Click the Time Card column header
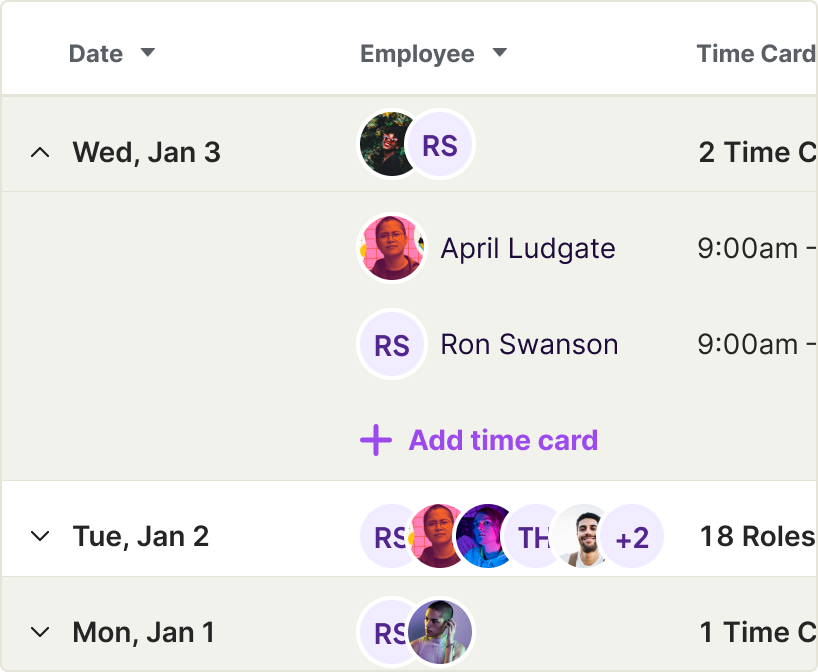Screen dimensions: 818x672 point(756,54)
